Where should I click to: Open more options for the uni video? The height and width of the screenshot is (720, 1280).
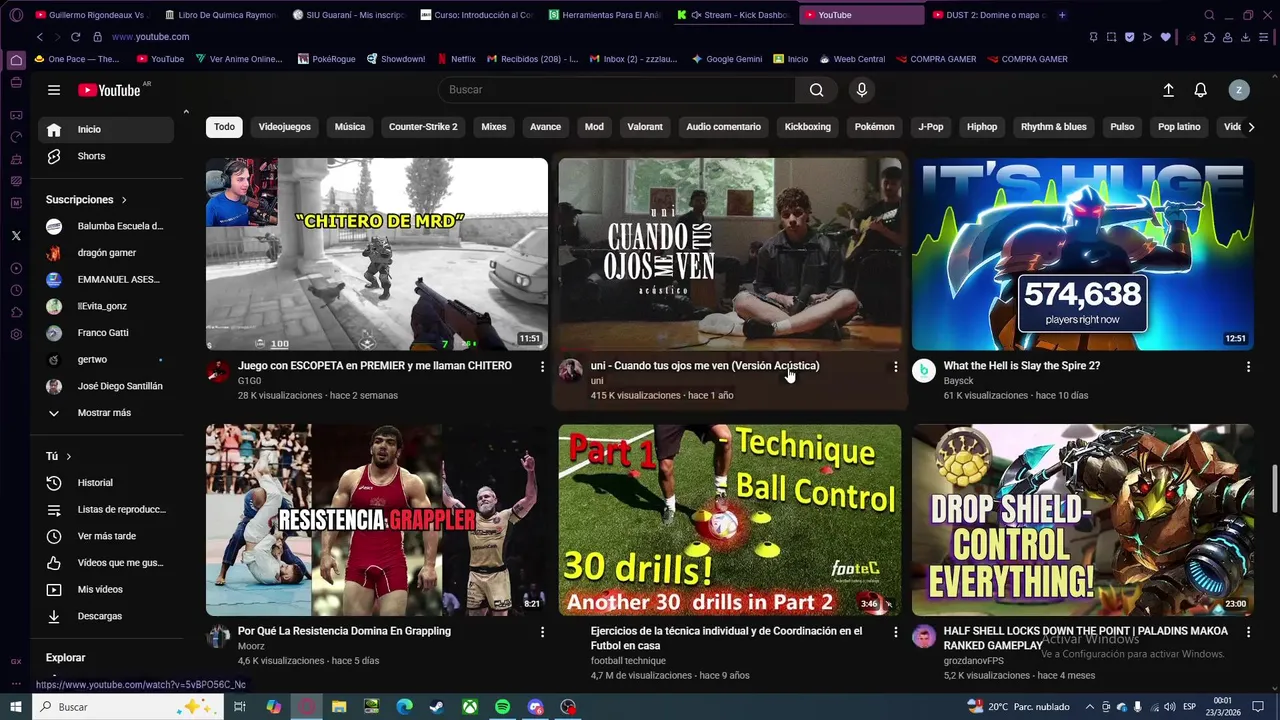click(895, 367)
